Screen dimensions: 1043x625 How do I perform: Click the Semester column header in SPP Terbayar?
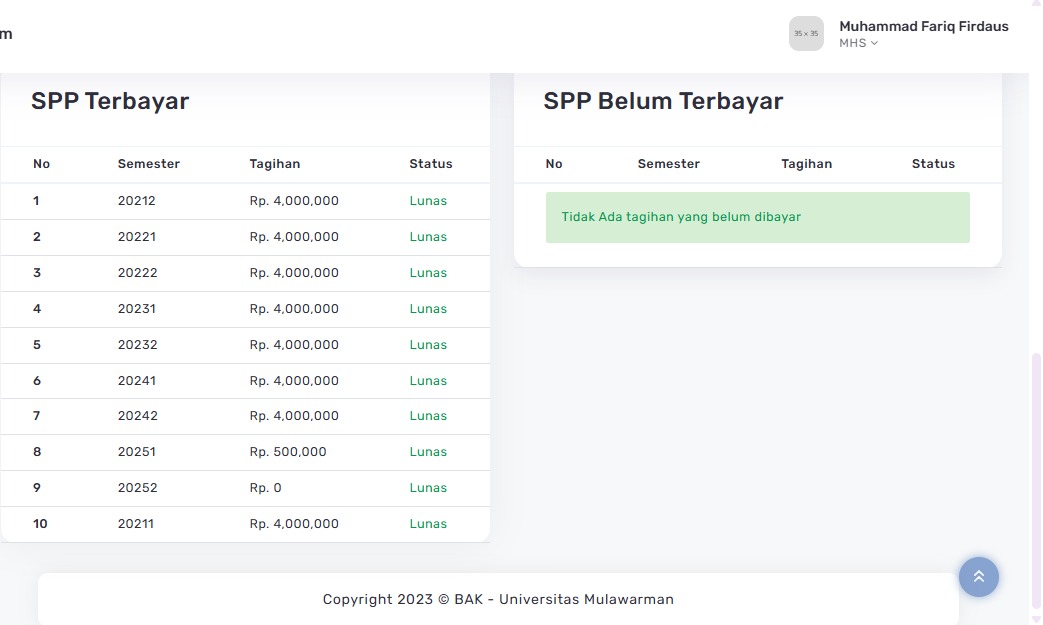click(148, 164)
